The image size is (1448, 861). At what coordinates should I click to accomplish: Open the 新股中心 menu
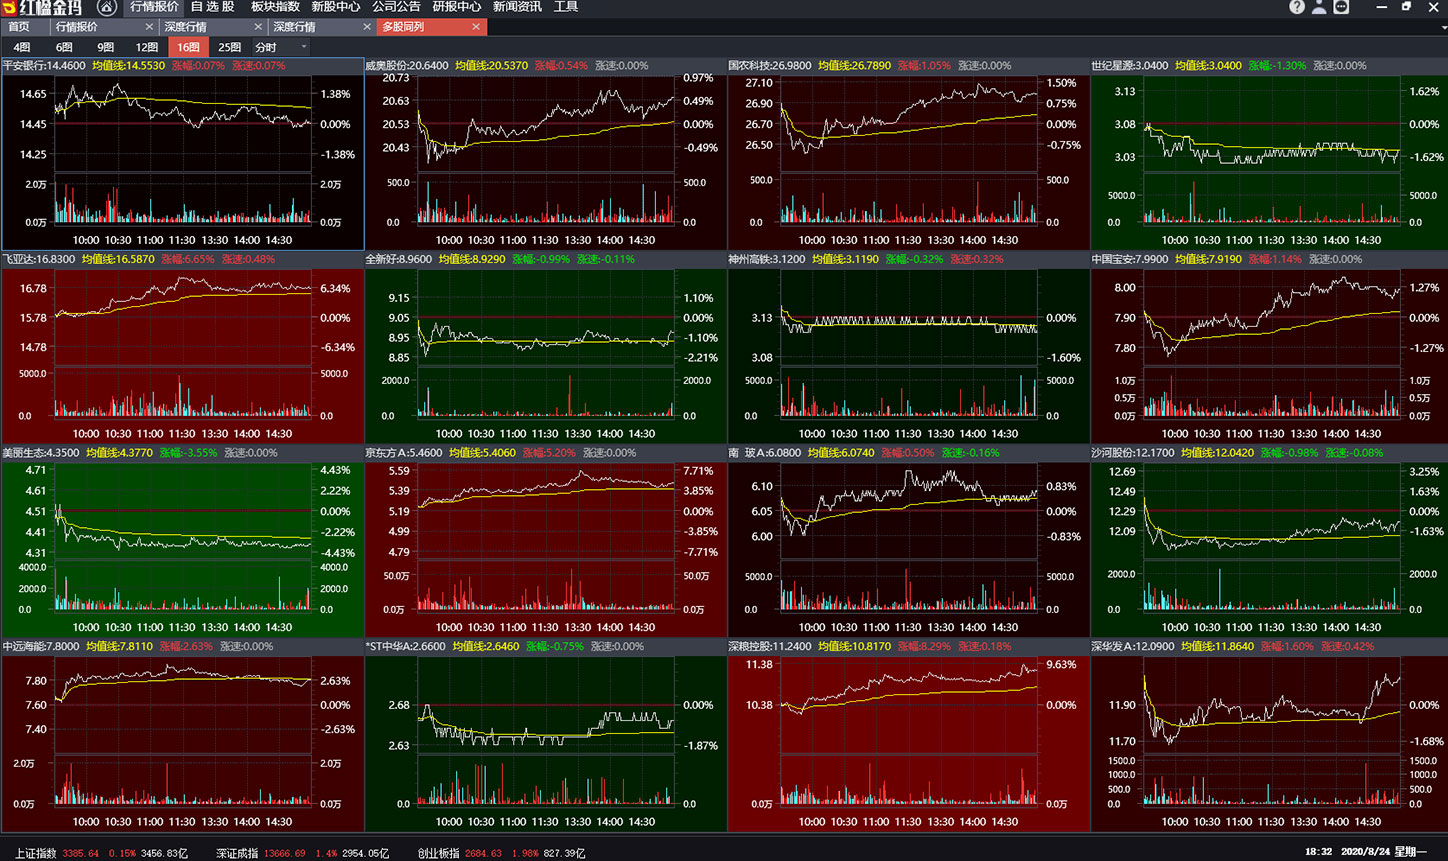[x=336, y=7]
